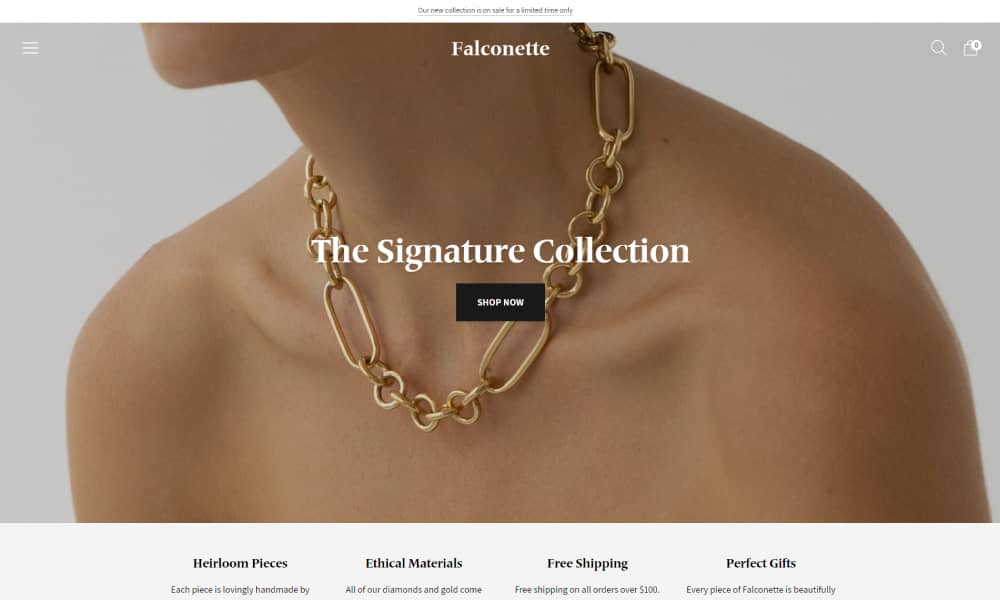Viewport: 1000px width, 600px height.
Task: Click the Free Shipping heading
Action: point(587,563)
